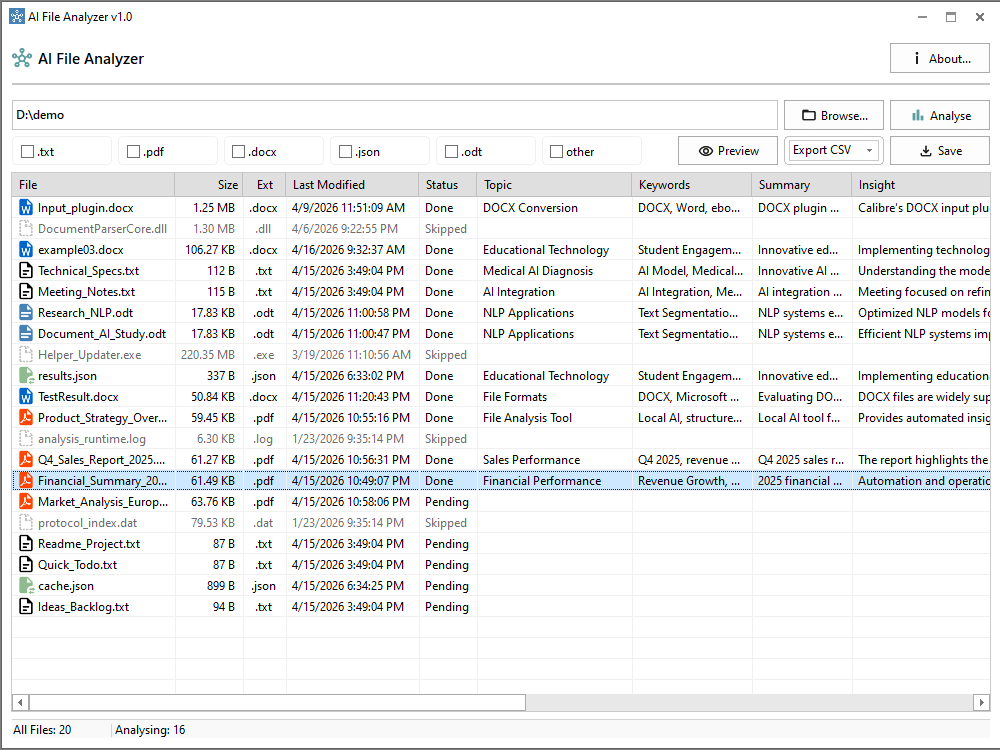Click the Status column header
This screenshot has height=750, width=1000.
pyautogui.click(x=445, y=185)
